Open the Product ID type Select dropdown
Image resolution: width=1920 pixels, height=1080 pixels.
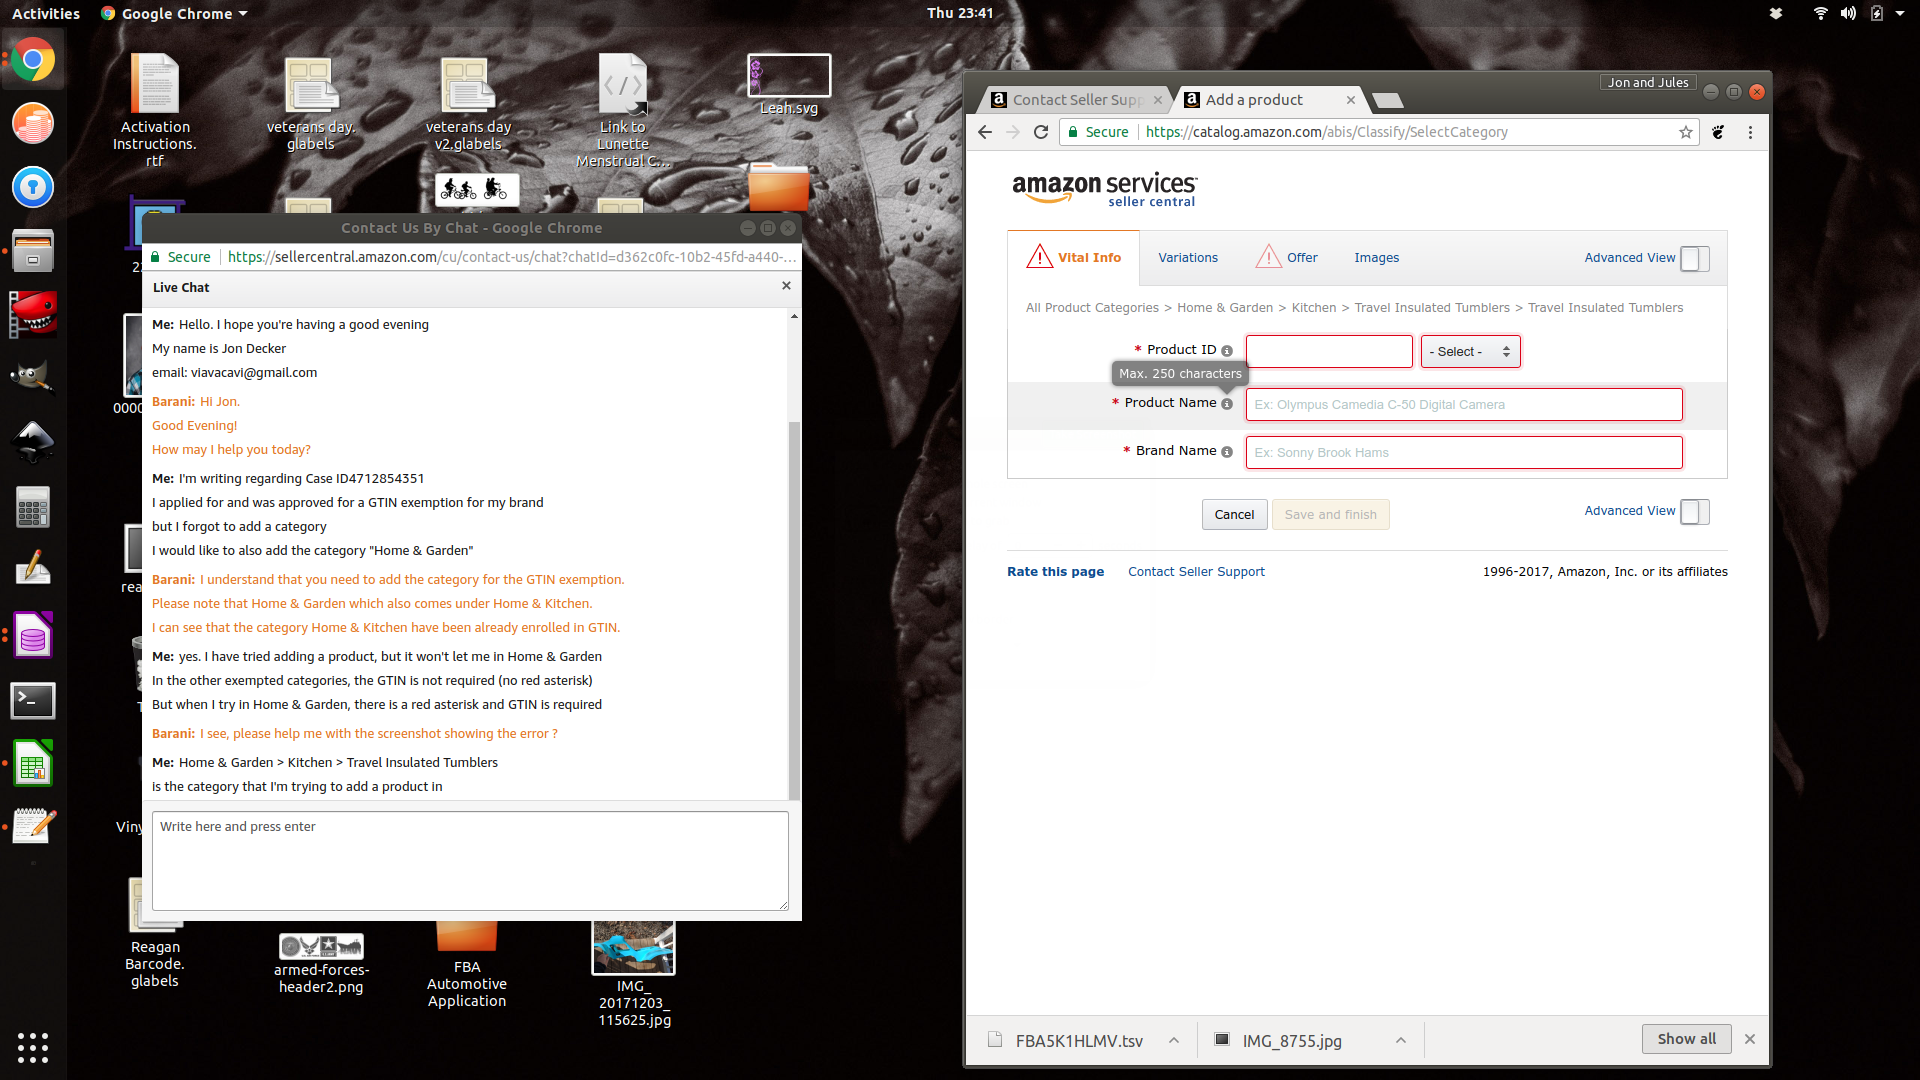(1470, 352)
